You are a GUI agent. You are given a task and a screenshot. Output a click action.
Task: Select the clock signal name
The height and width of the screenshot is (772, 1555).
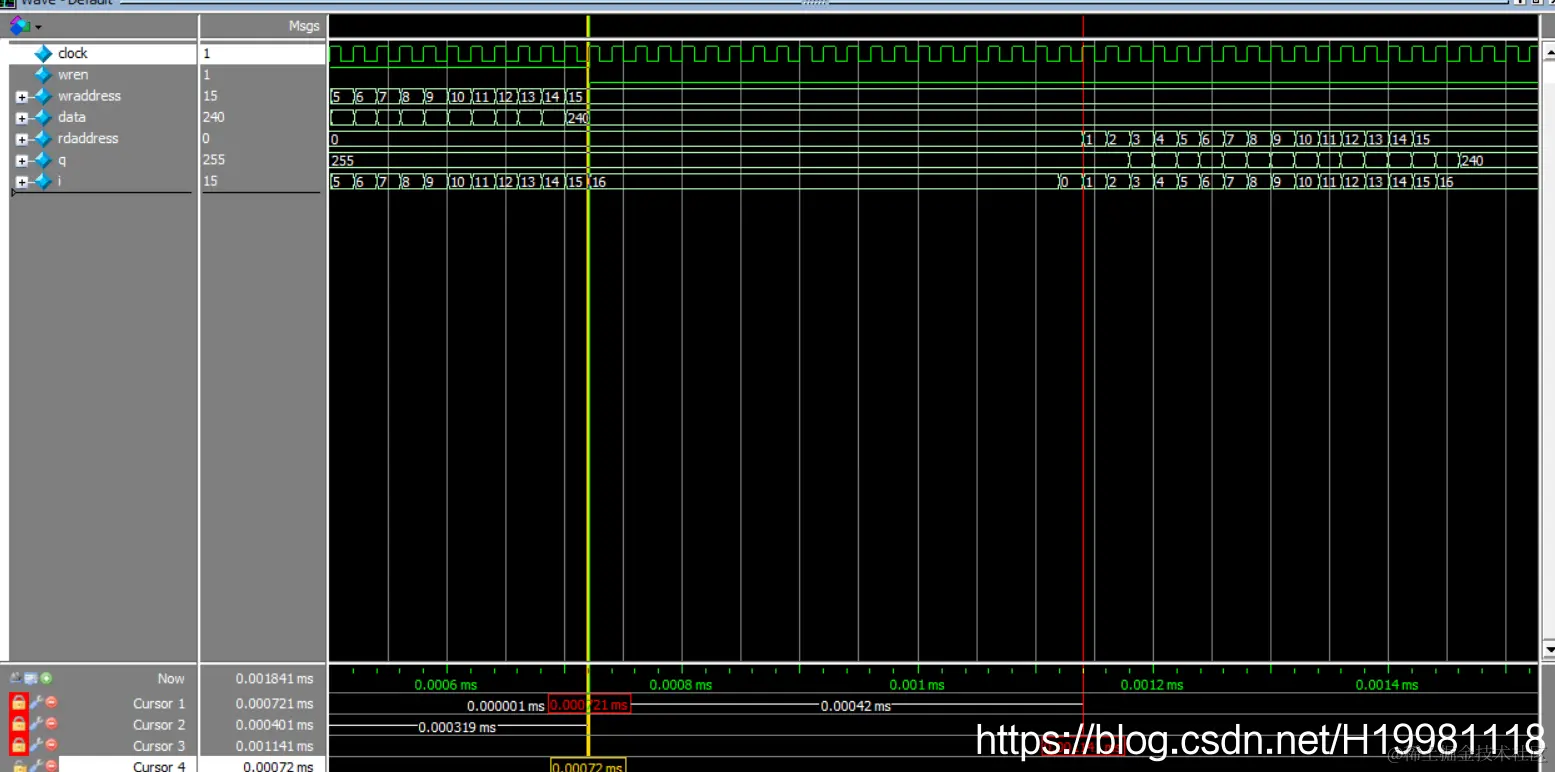point(72,53)
